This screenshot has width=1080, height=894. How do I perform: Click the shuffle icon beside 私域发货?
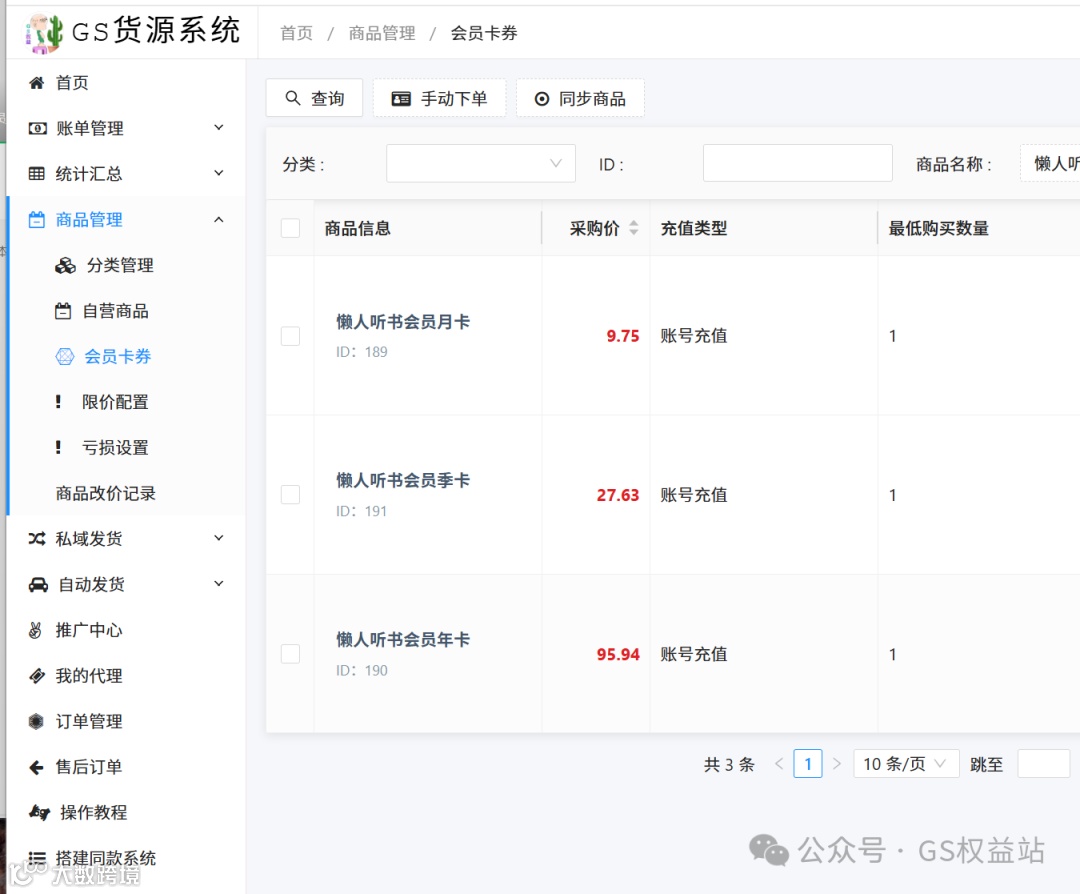click(x=37, y=539)
